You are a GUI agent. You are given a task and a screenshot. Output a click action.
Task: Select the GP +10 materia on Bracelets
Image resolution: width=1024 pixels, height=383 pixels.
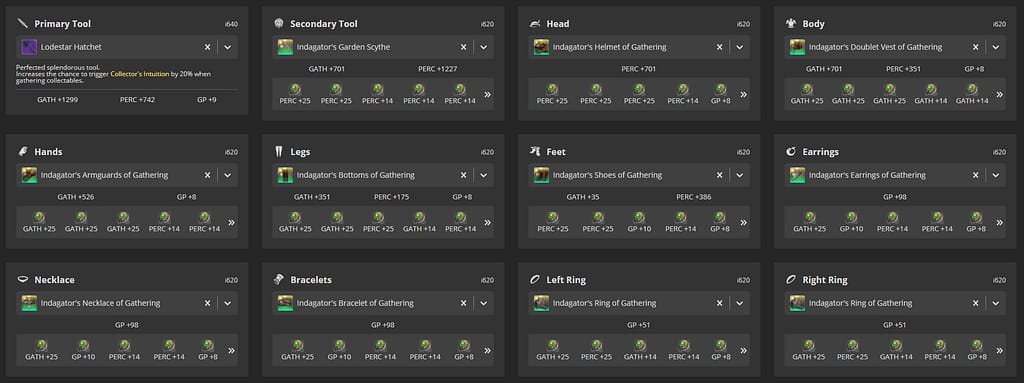tap(340, 350)
